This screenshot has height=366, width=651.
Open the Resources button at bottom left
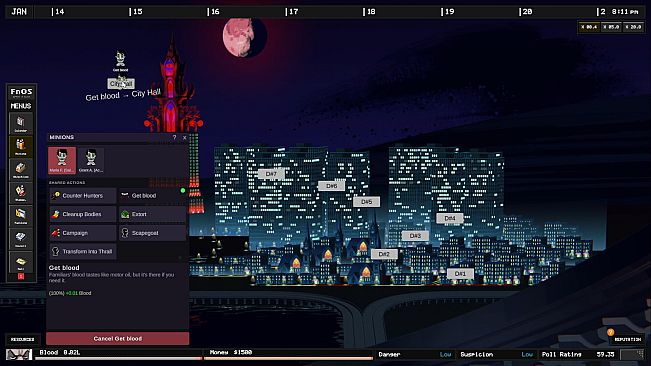coord(22,339)
